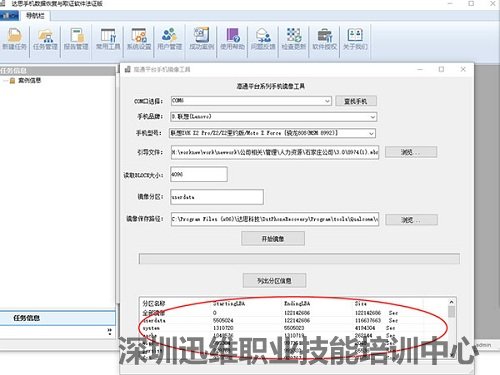Click into the 引导文件 path field

275,152
